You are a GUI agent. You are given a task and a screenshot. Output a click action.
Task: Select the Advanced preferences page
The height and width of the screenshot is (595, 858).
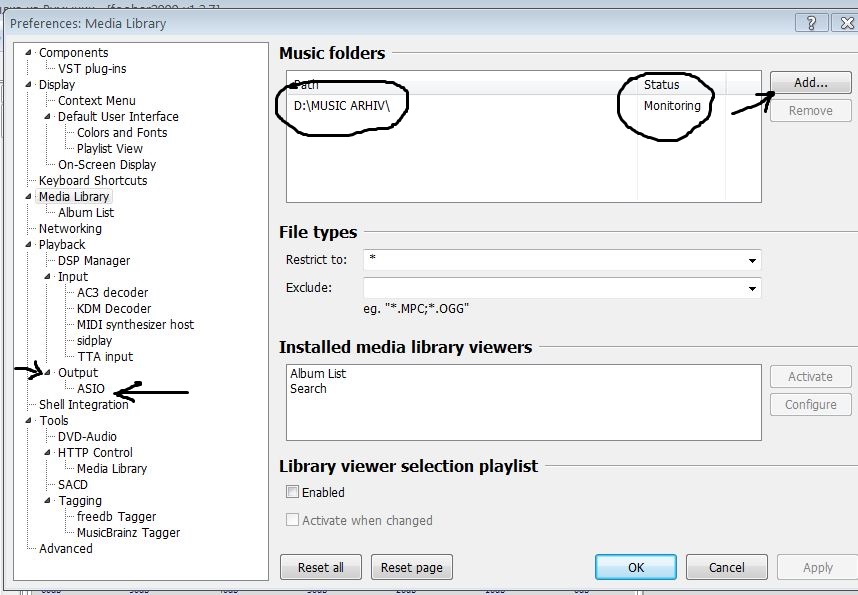[66, 548]
